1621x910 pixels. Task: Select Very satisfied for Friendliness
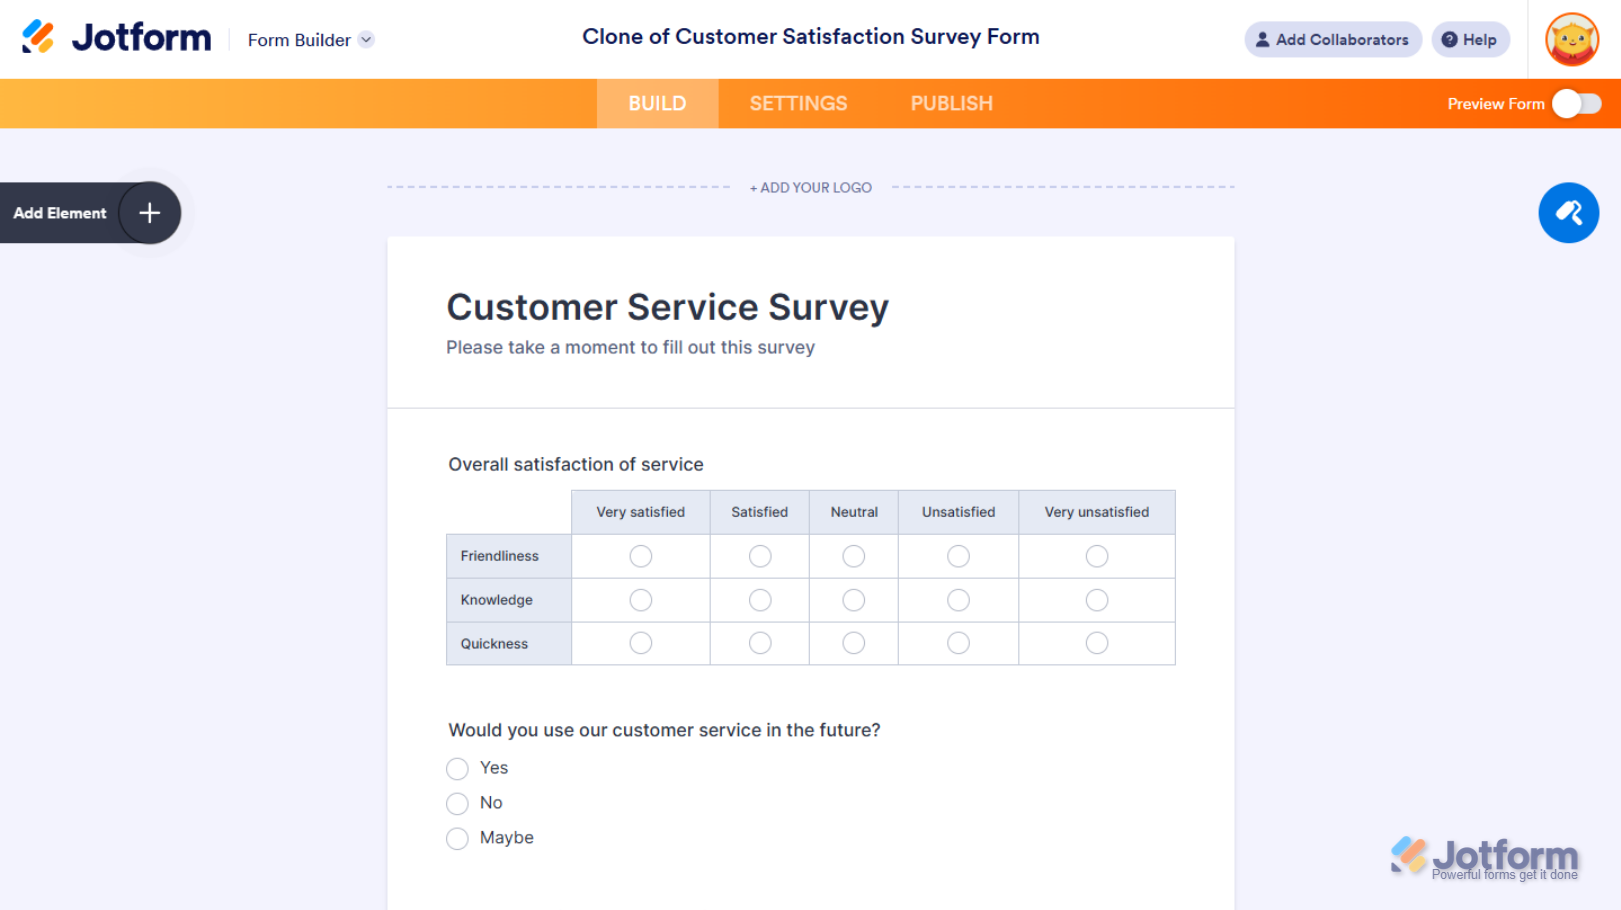tap(641, 556)
